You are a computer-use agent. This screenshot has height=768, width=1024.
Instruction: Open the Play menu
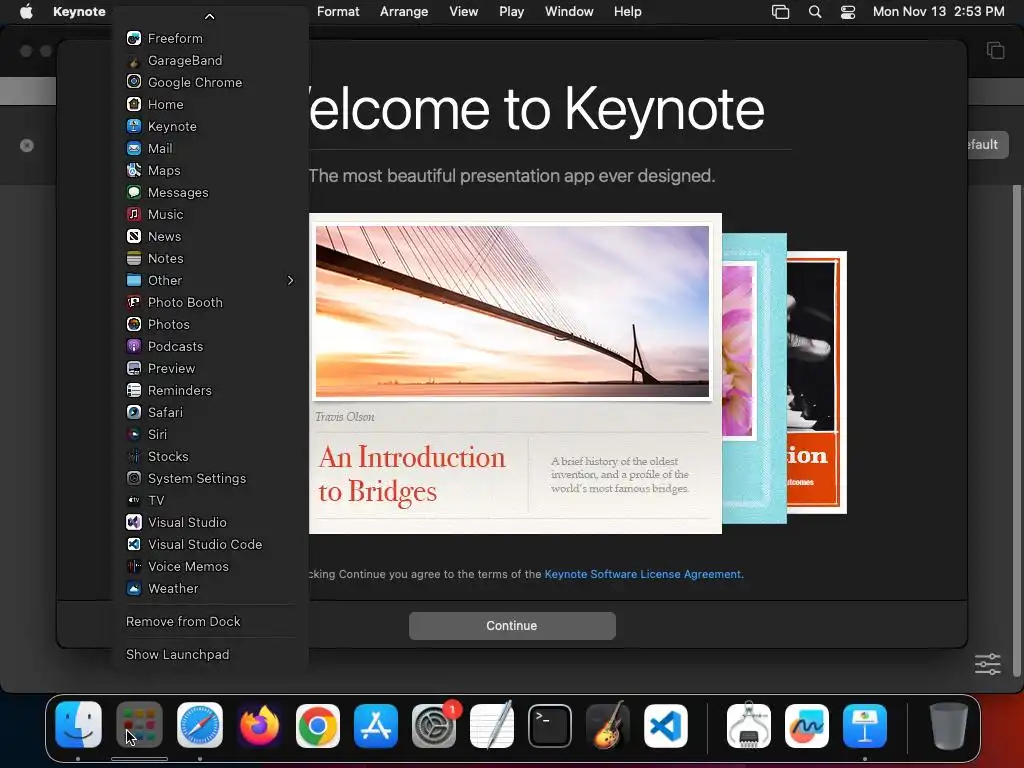pos(511,11)
